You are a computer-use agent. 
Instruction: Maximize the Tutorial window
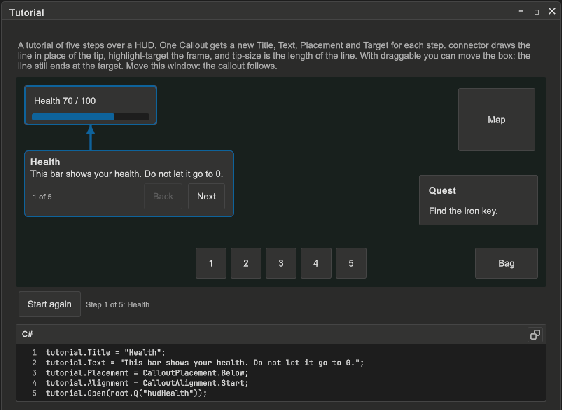pos(537,12)
